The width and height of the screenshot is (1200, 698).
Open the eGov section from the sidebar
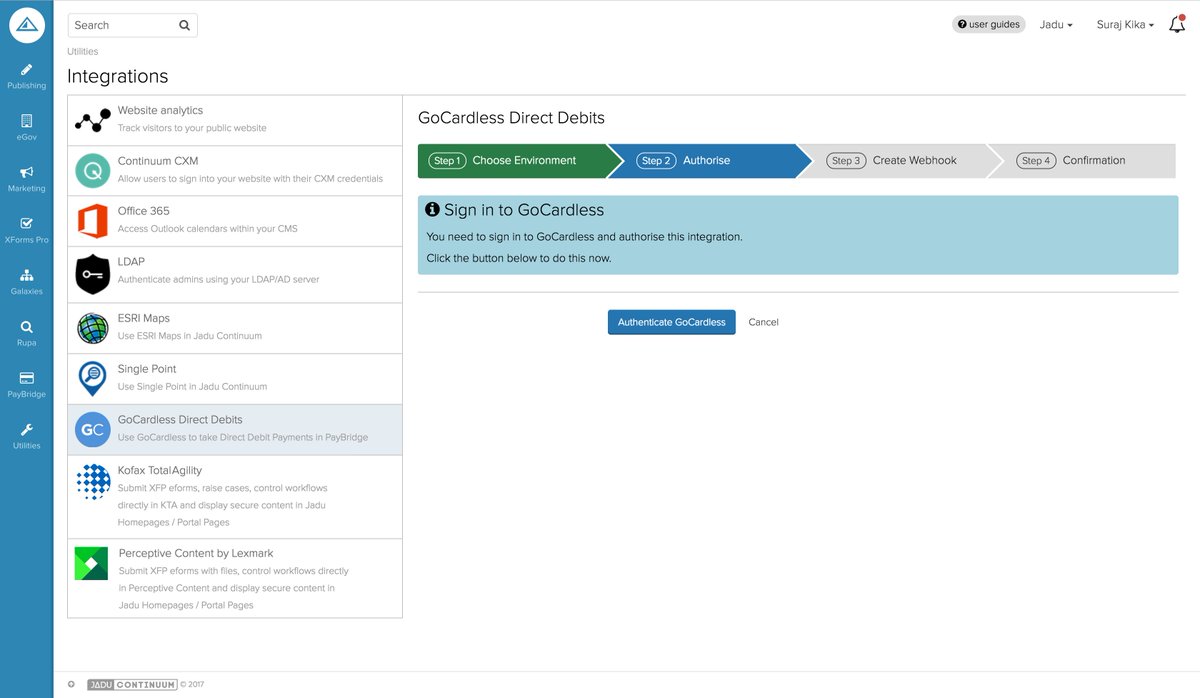[x=26, y=122]
